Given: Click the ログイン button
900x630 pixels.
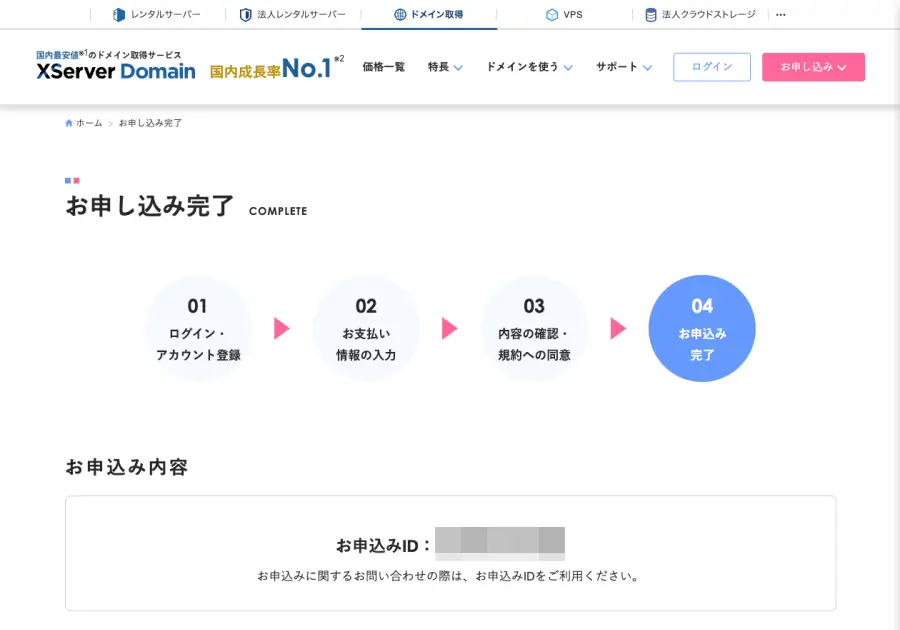Looking at the screenshot, I should 711,66.
